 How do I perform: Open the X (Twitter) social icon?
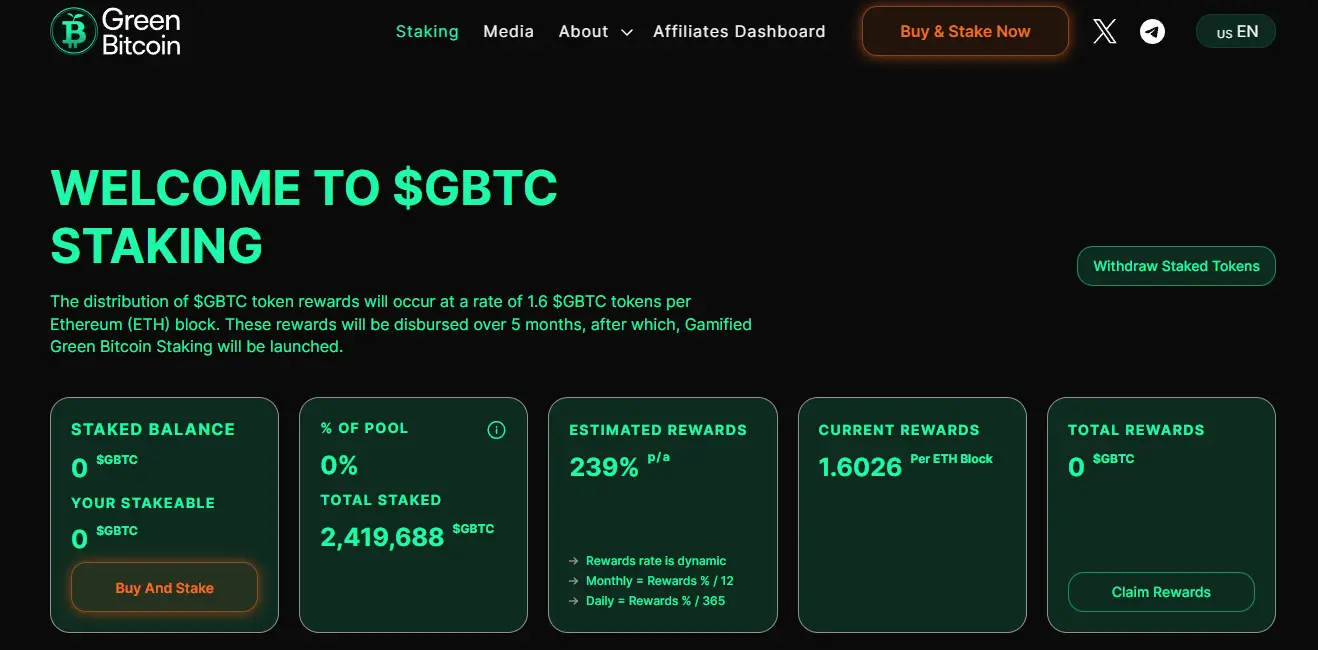(x=1105, y=32)
